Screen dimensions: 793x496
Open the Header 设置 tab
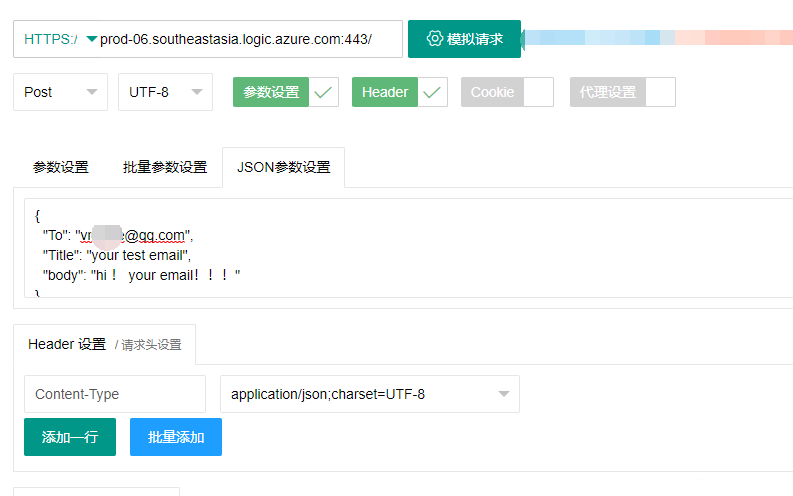coord(104,344)
